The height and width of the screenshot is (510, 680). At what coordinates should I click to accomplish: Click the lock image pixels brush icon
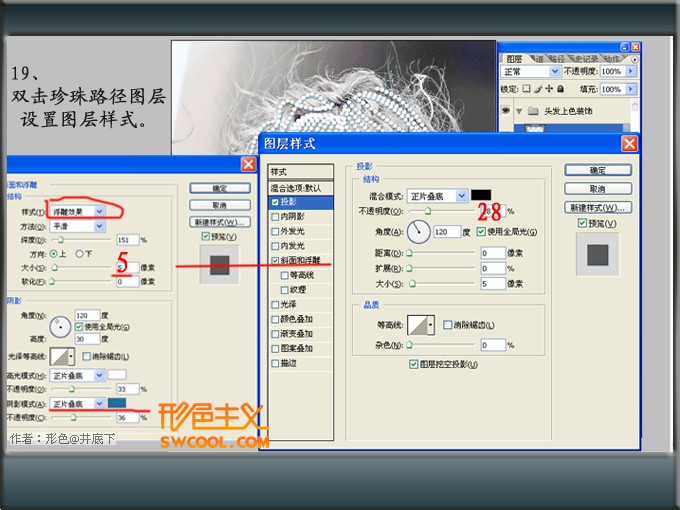tap(538, 89)
